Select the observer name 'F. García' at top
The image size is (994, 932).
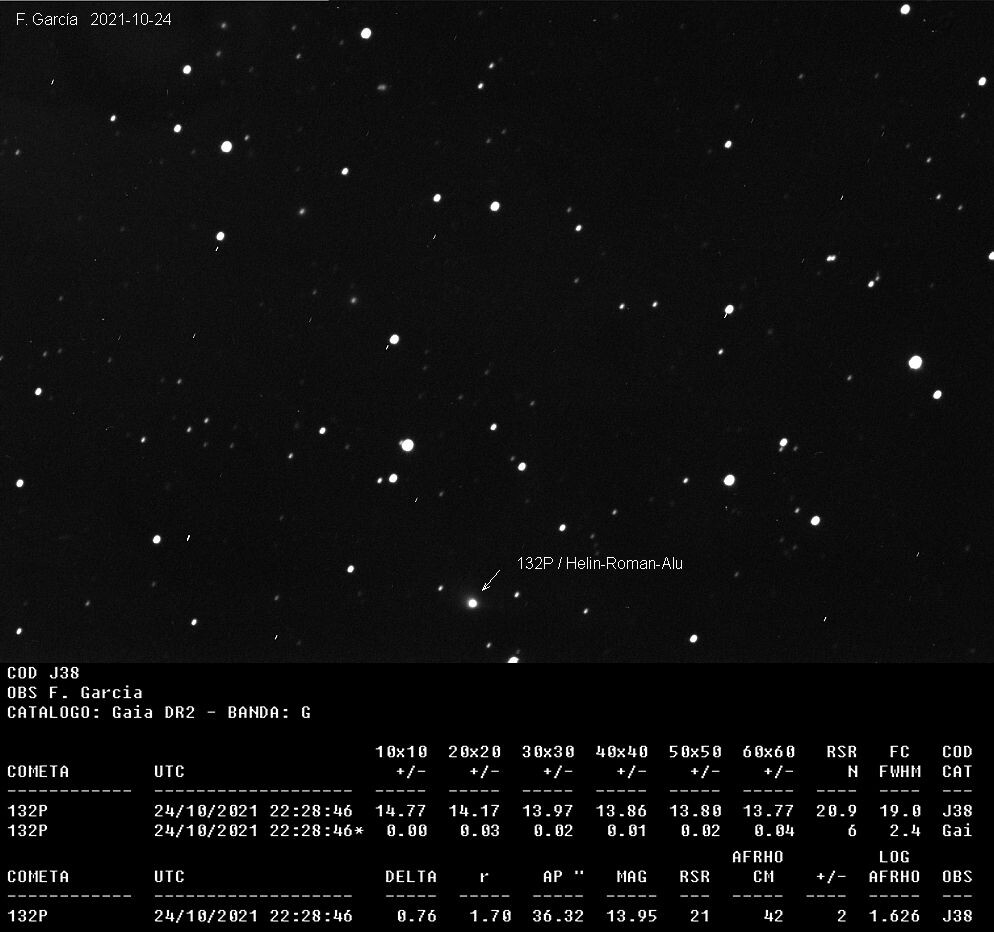pyautogui.click(x=46, y=20)
